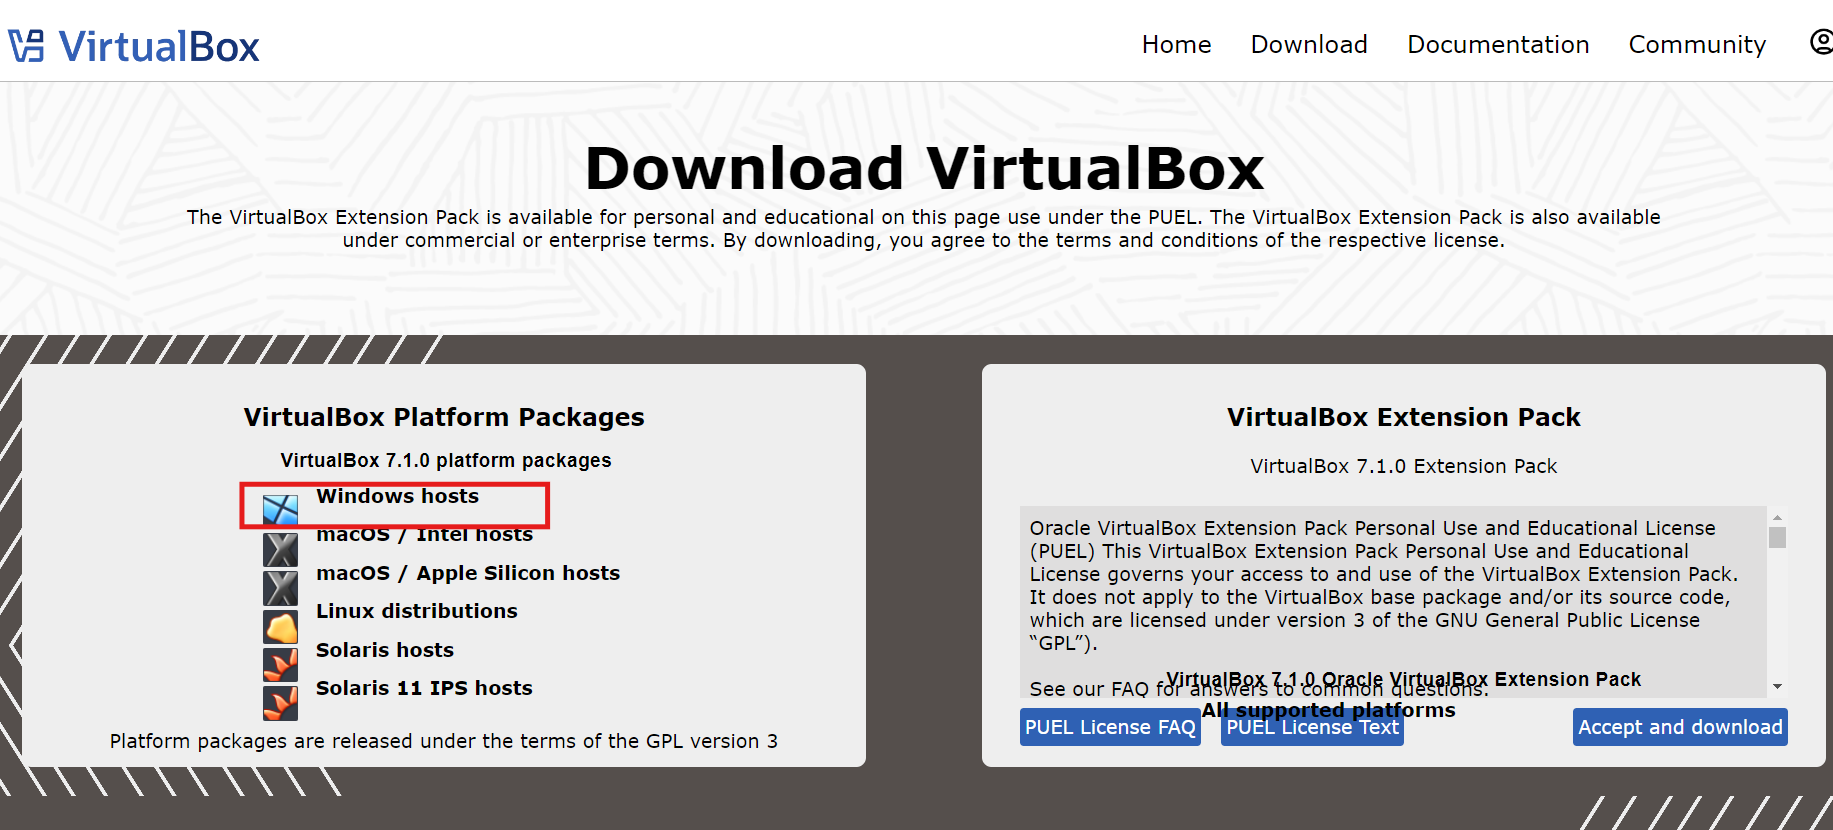Click the license text scrollbar down arrow
The height and width of the screenshot is (830, 1833).
pyautogui.click(x=1777, y=686)
